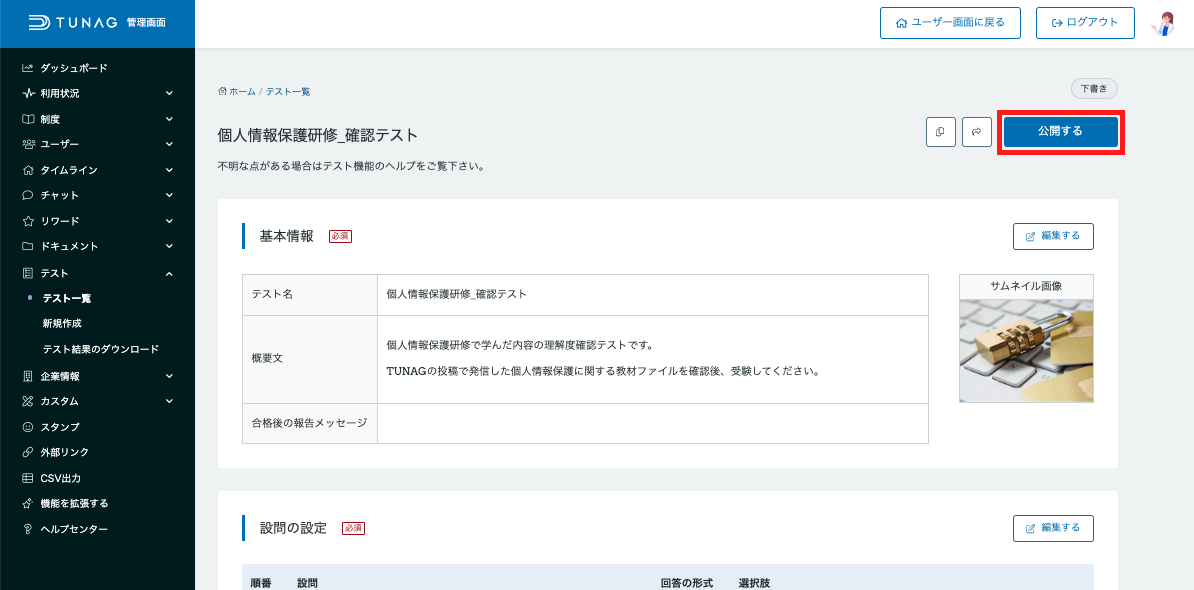
Task: Click the share arrow icon button
Action: click(977, 132)
